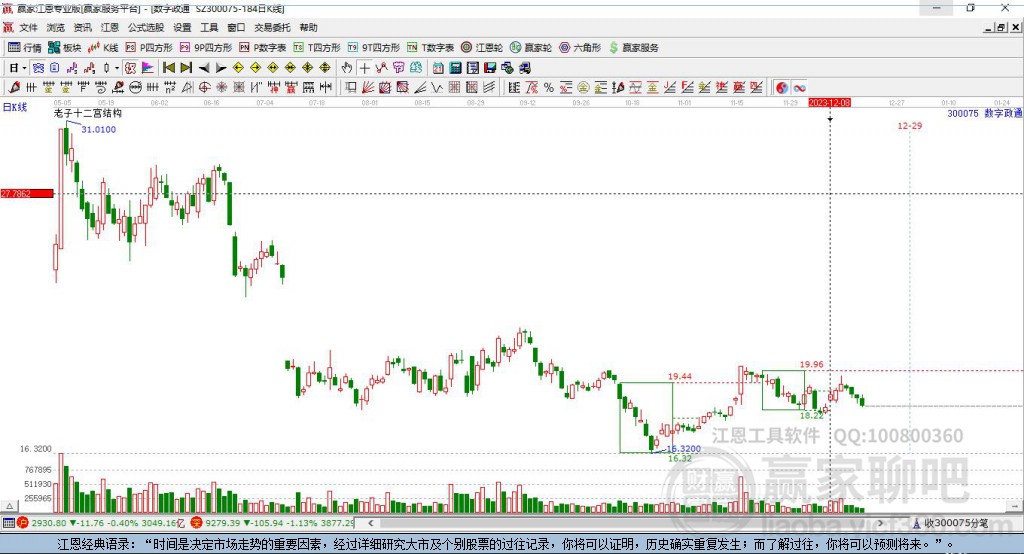
Task: Click the percent sign % tool
Action: point(549,88)
